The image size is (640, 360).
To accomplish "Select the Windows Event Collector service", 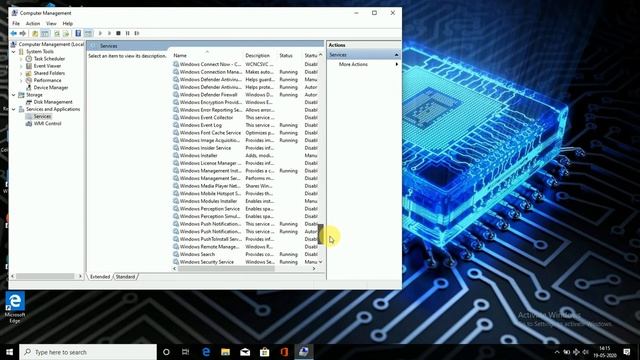I will point(206,118).
